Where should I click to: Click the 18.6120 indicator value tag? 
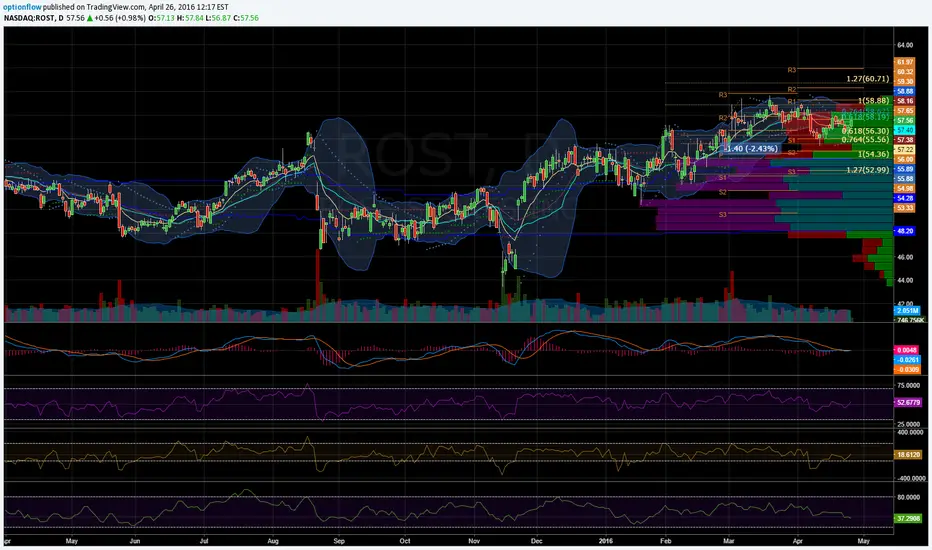point(908,454)
